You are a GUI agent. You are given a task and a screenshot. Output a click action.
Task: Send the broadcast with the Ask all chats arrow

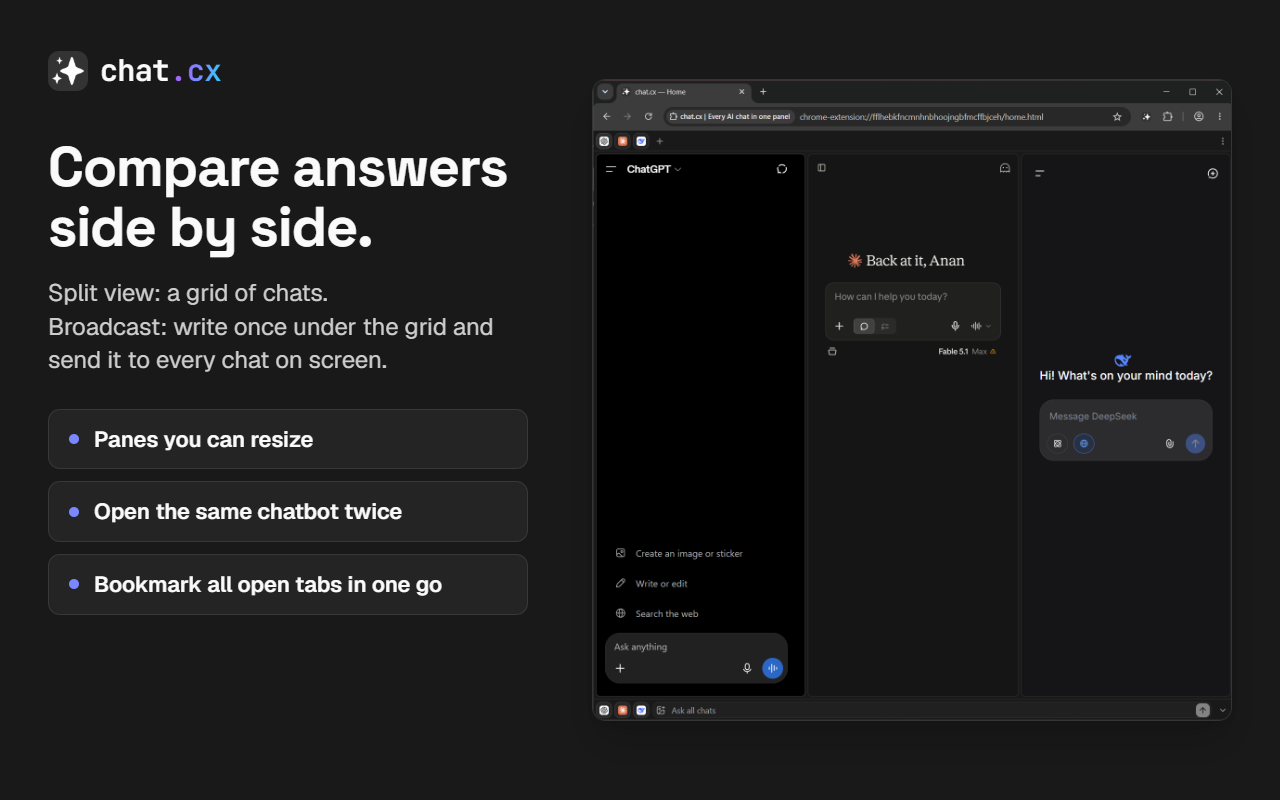(1203, 710)
